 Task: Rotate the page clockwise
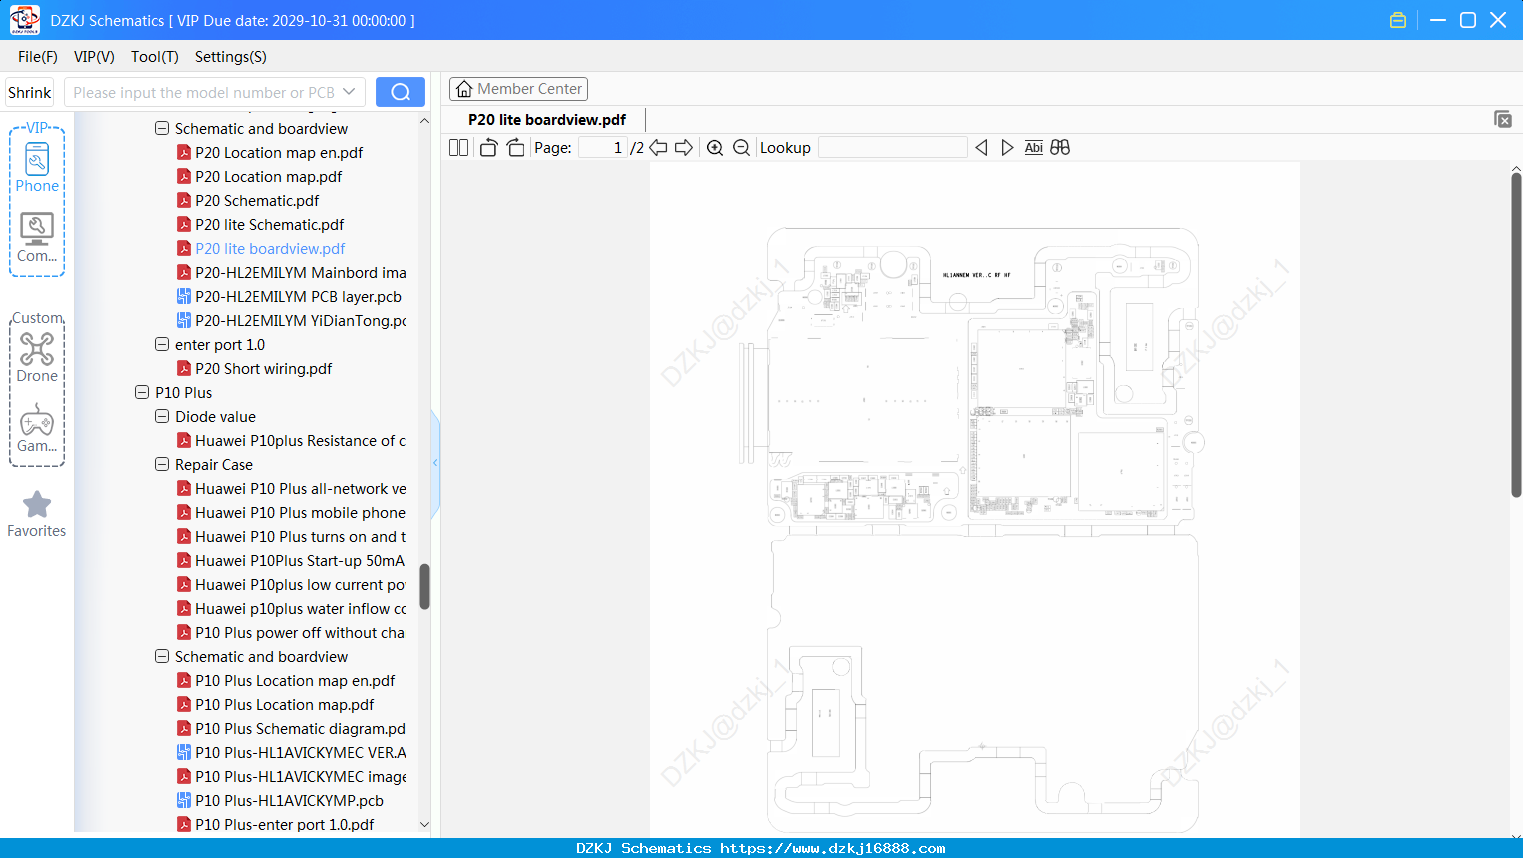click(x=515, y=148)
